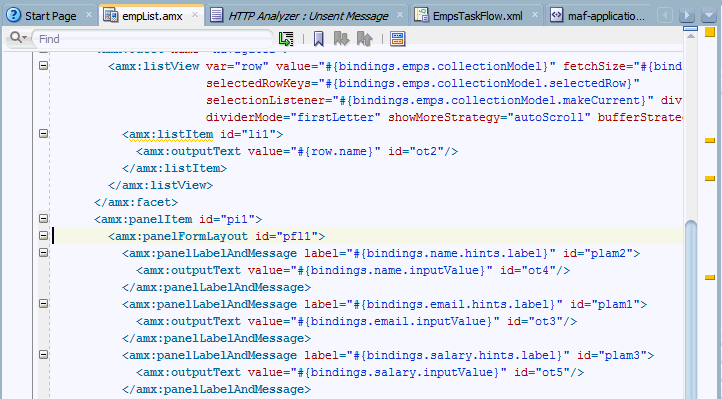Screen dimensions: 722x399
Task: Close the Start Page tab
Action: [89, 15]
